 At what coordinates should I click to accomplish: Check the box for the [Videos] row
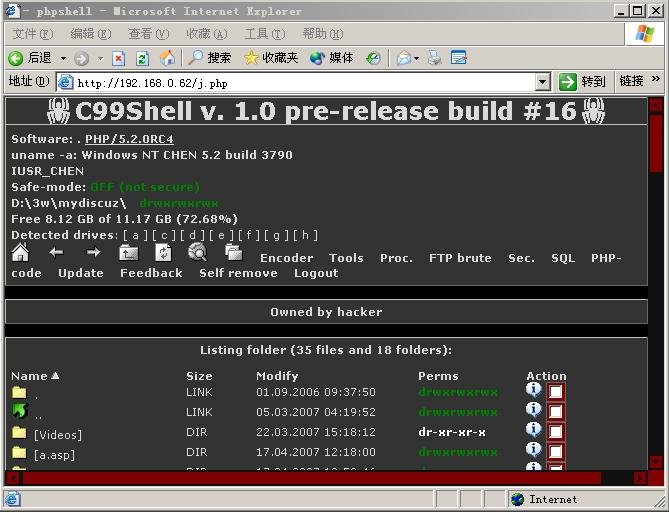tap(556, 431)
